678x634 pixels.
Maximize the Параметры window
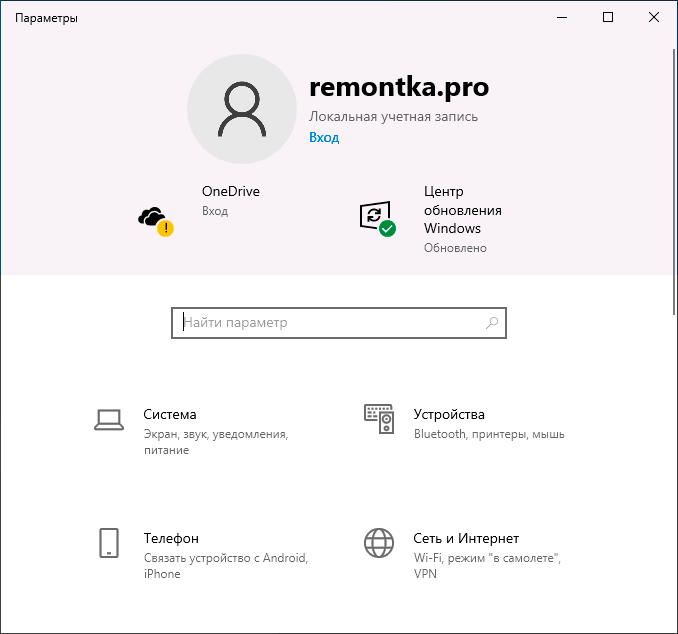point(608,17)
